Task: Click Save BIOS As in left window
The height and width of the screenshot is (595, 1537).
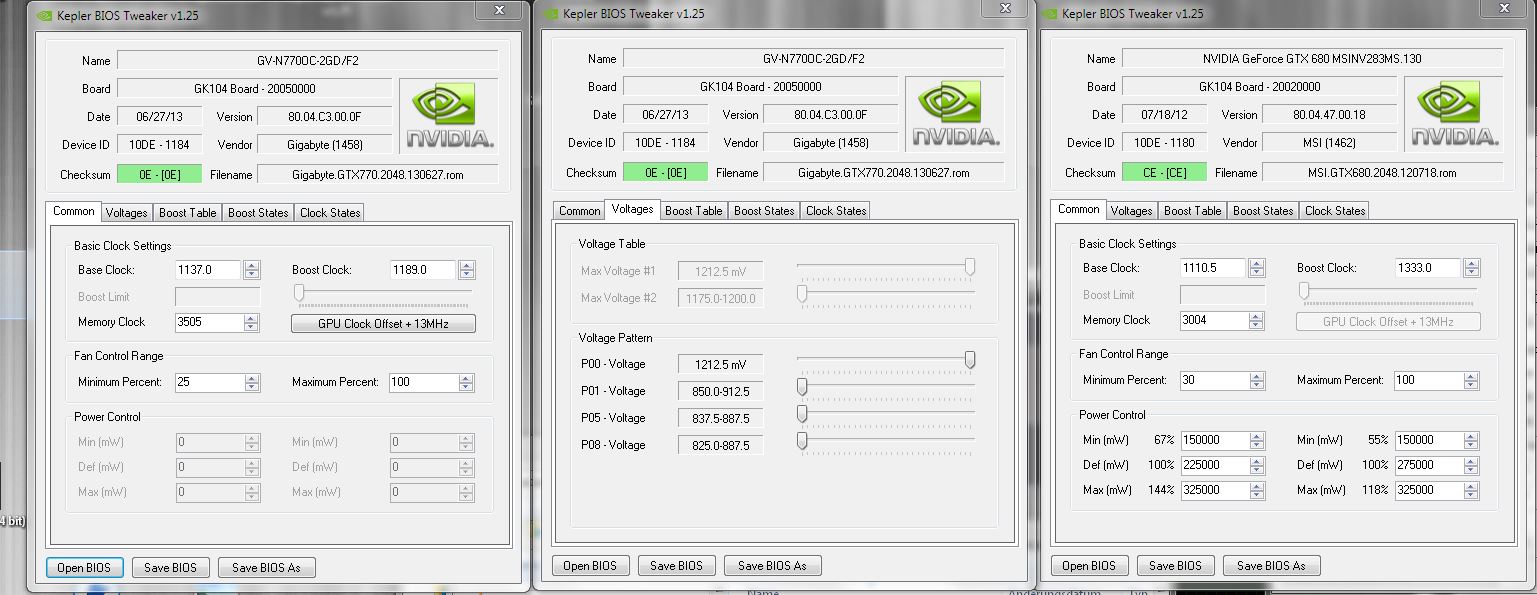Action: pos(266,568)
